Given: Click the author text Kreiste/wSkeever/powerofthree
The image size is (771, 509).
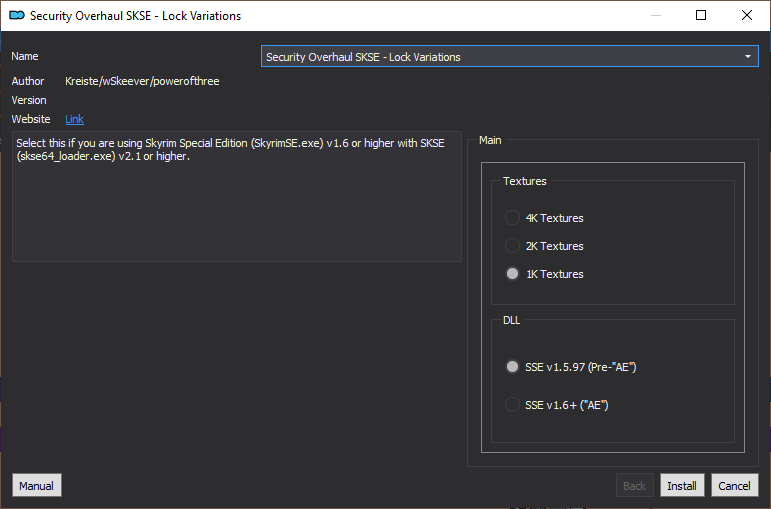Looking at the screenshot, I should coord(142,81).
